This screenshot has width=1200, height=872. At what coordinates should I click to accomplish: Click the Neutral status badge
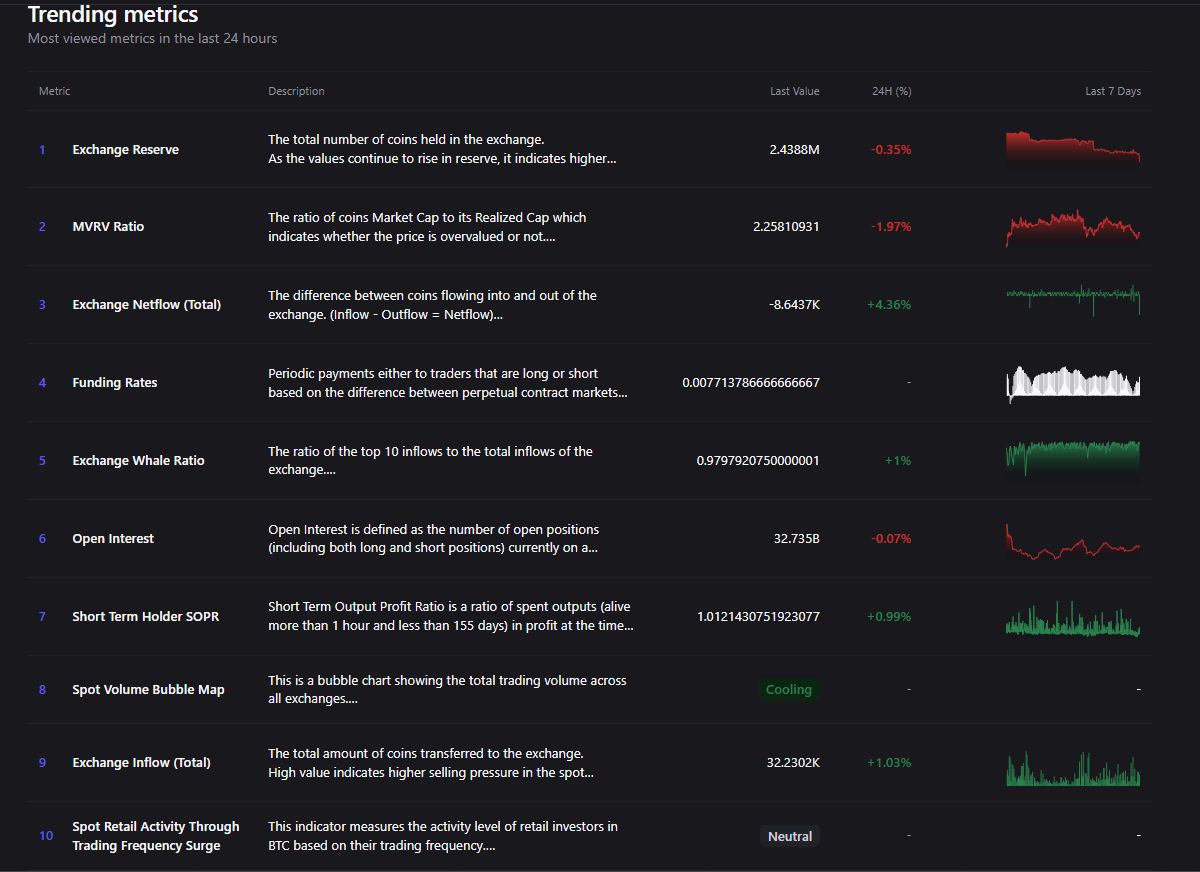click(x=790, y=836)
